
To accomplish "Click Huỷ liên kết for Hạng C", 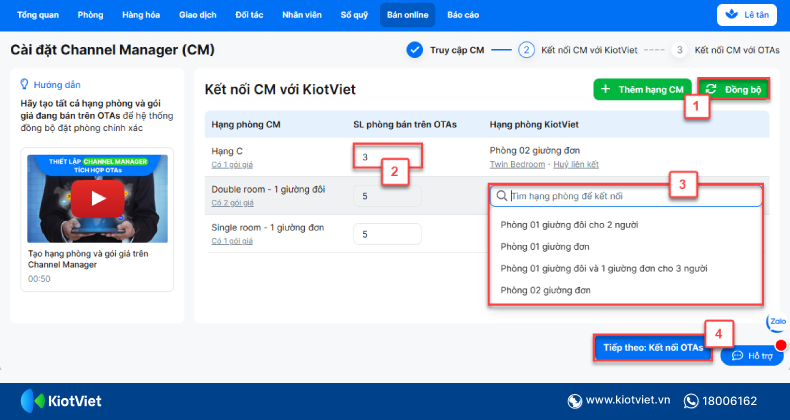I will (576, 164).
